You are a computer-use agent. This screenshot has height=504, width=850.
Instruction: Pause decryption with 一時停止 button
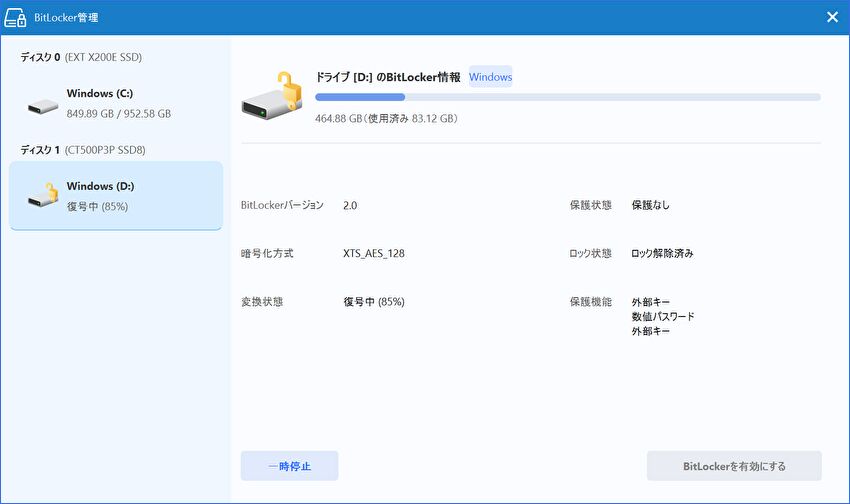(289, 466)
